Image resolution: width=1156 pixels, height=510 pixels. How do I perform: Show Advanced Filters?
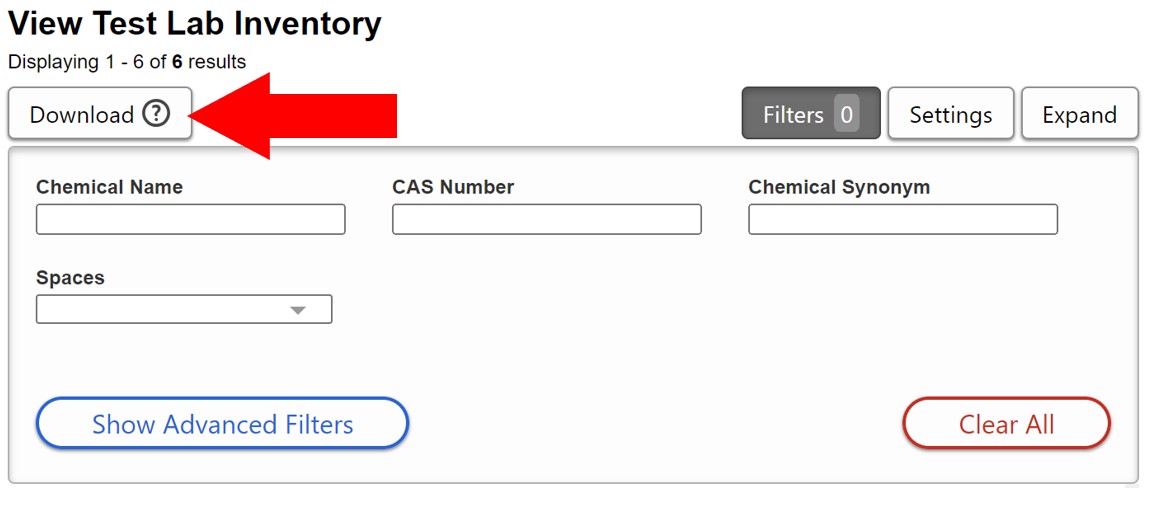[222, 424]
